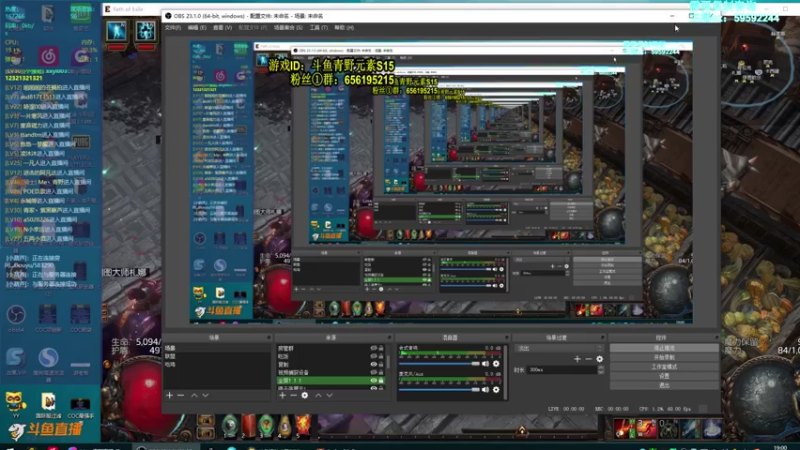Pop out 混音器 Mixer dock panel
Screen dimensions: 800x450
[507, 337]
